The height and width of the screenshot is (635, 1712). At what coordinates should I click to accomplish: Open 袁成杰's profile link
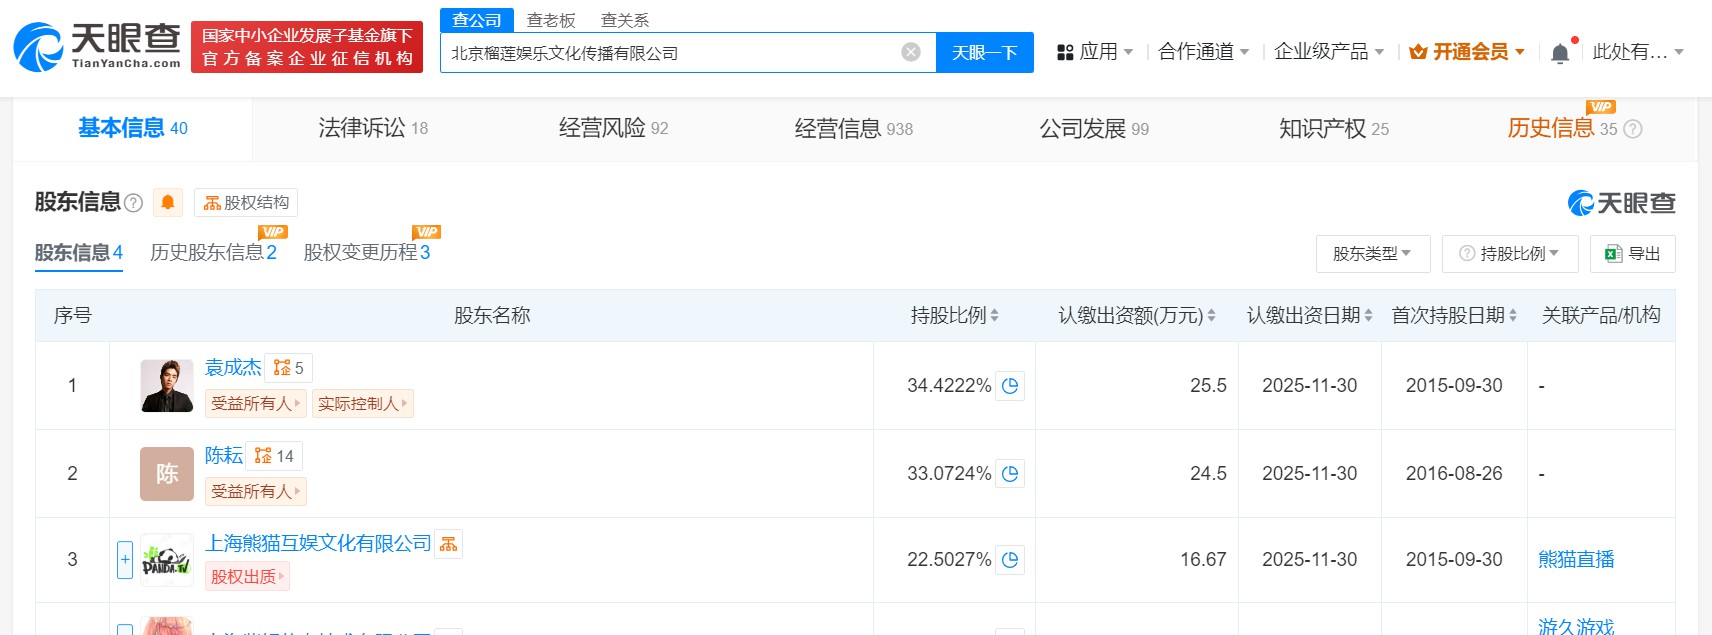pos(233,368)
